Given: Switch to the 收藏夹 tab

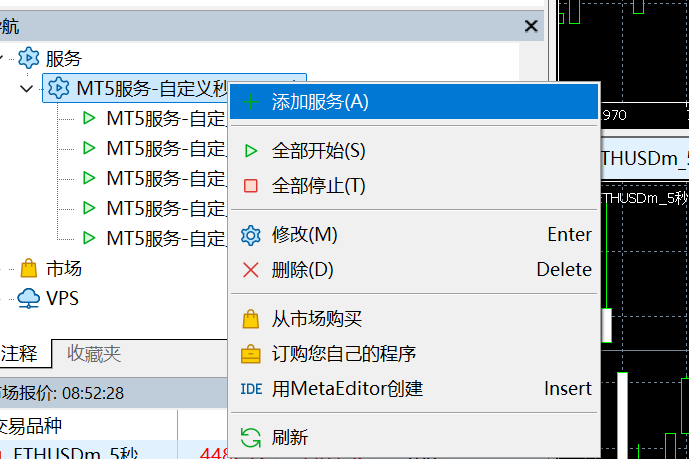Looking at the screenshot, I should 94,353.
